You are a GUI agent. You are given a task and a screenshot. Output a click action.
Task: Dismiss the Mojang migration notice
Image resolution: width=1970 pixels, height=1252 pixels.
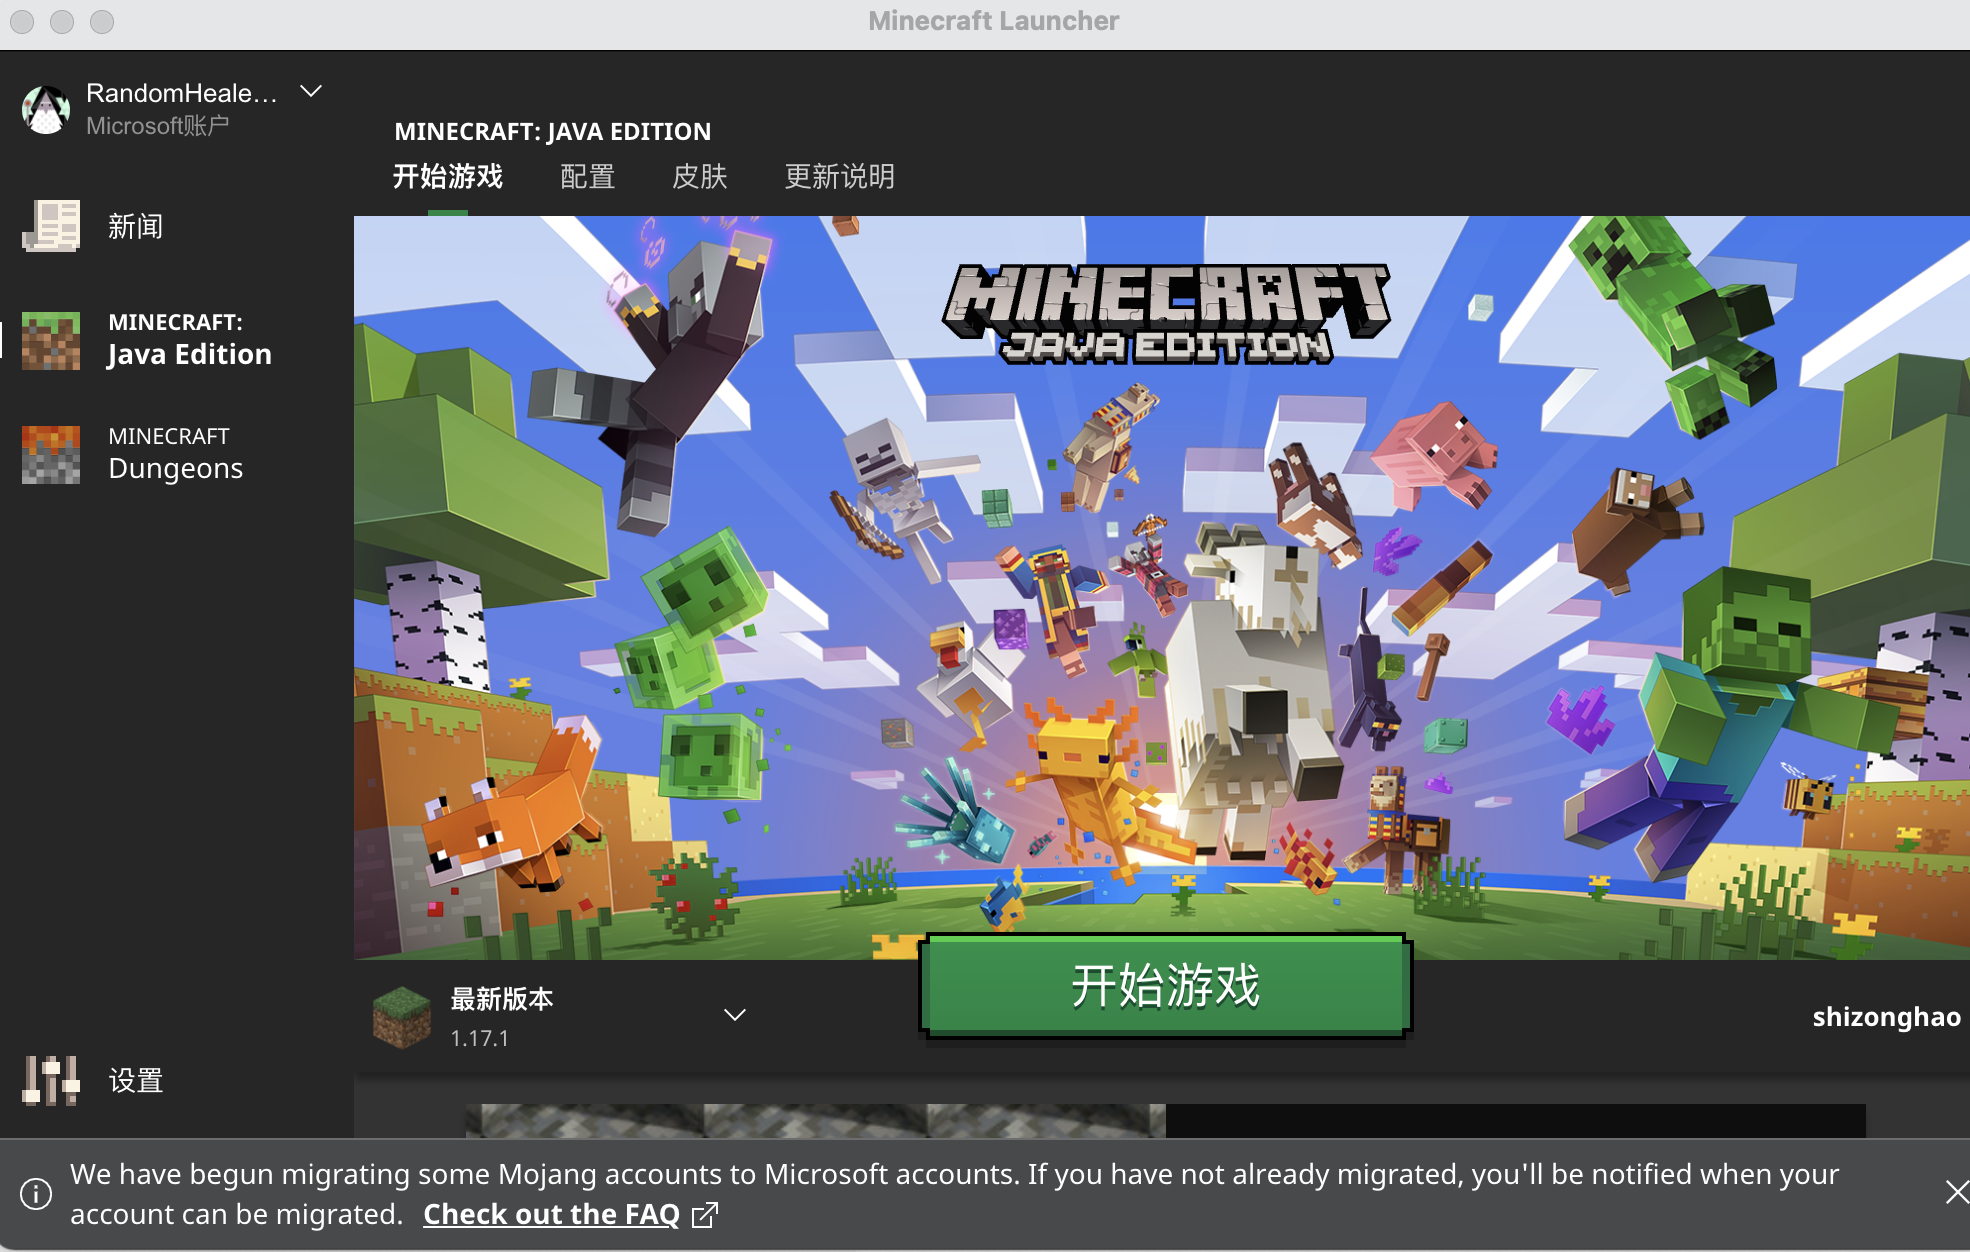click(1956, 1191)
